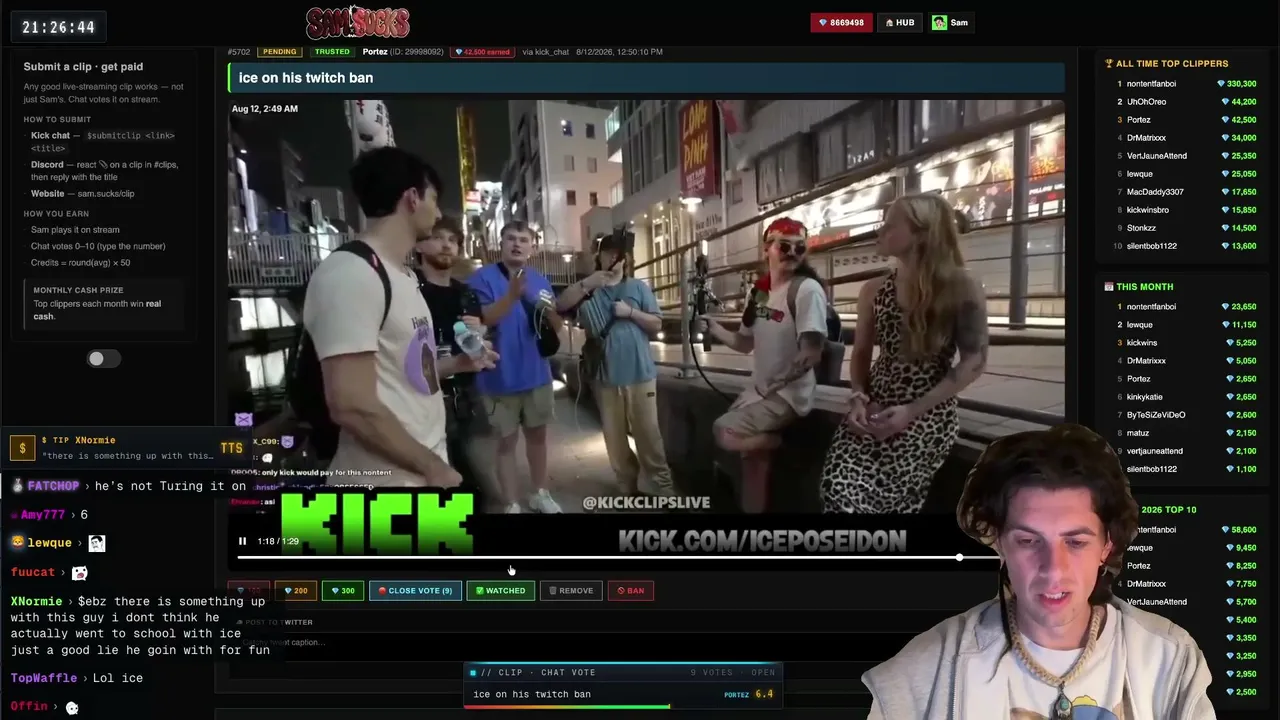
Task: Select Stonkzz in the all-time leaderboard
Action: (1141, 228)
